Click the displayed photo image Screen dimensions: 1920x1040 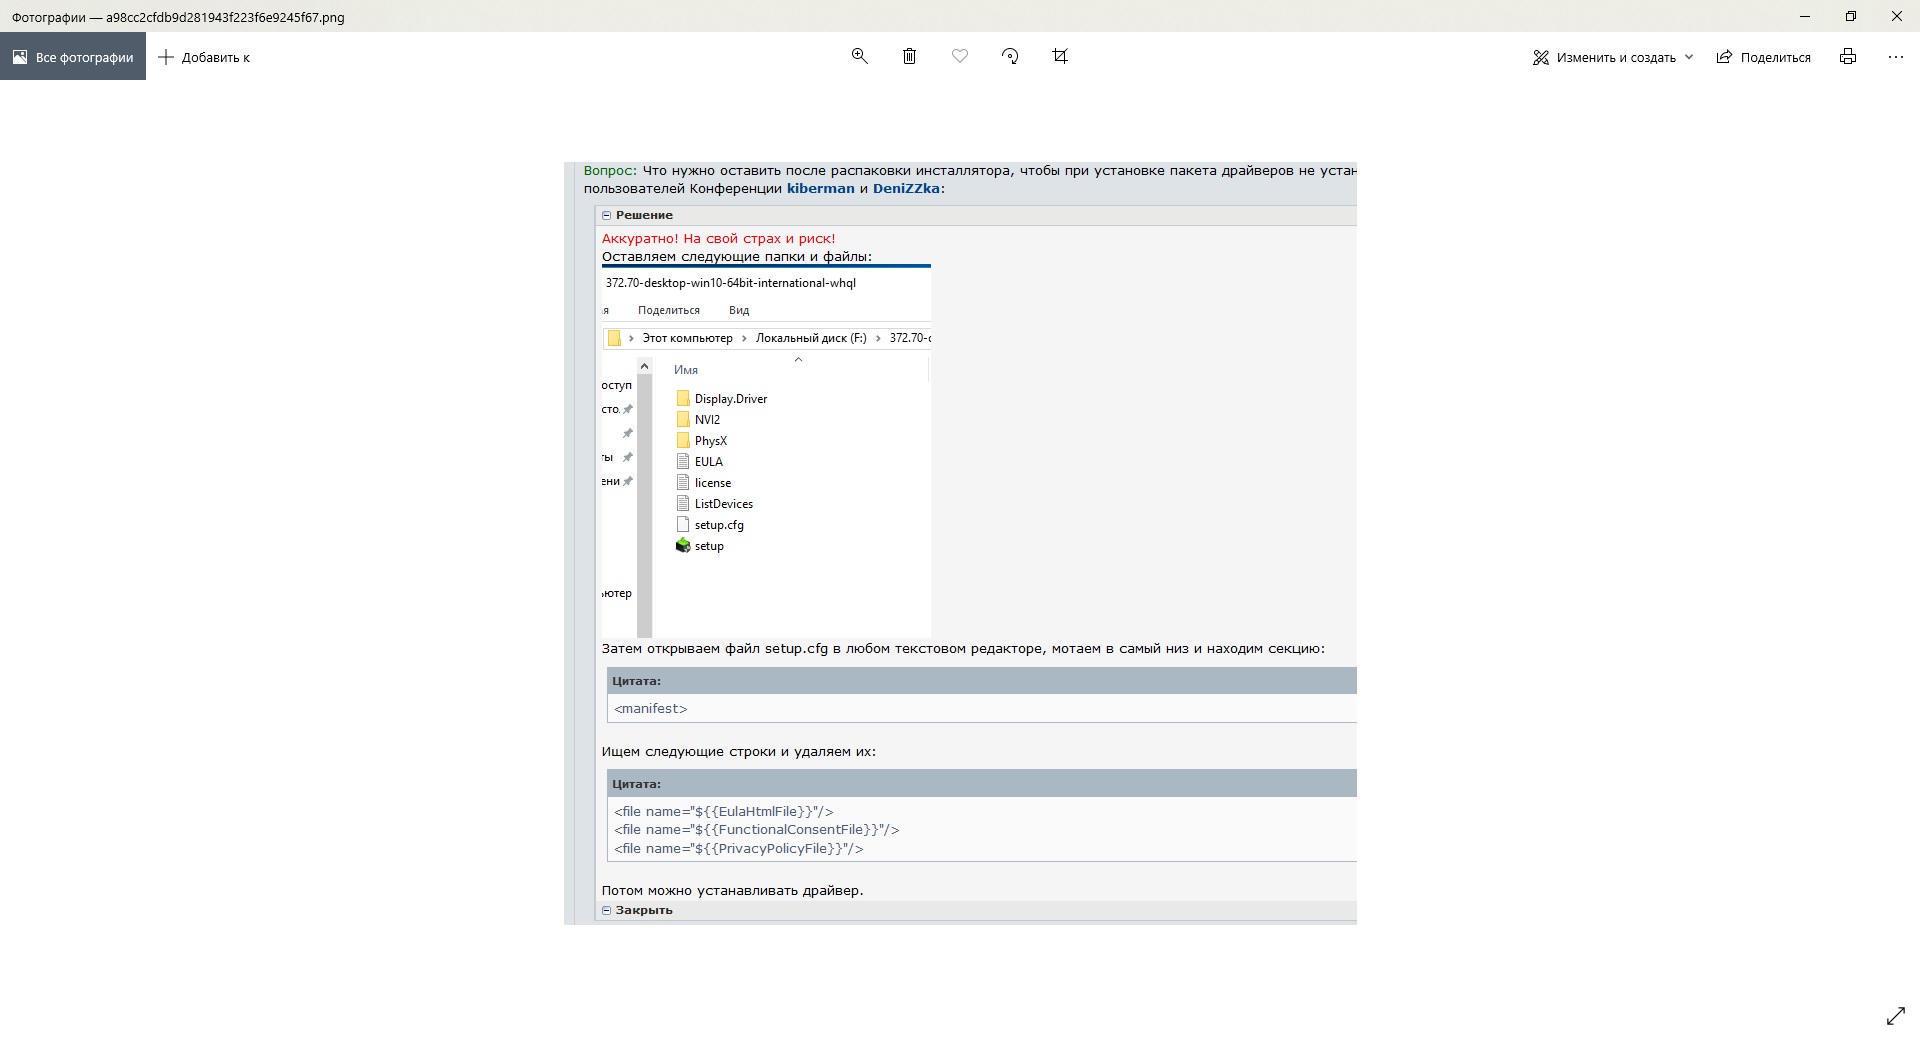pyautogui.click(x=960, y=543)
